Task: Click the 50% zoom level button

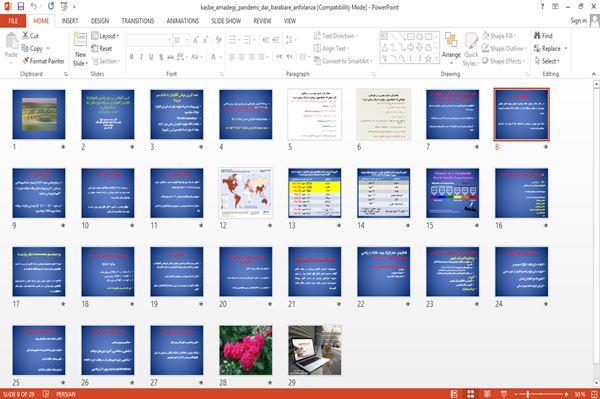Action: pyautogui.click(x=580, y=394)
